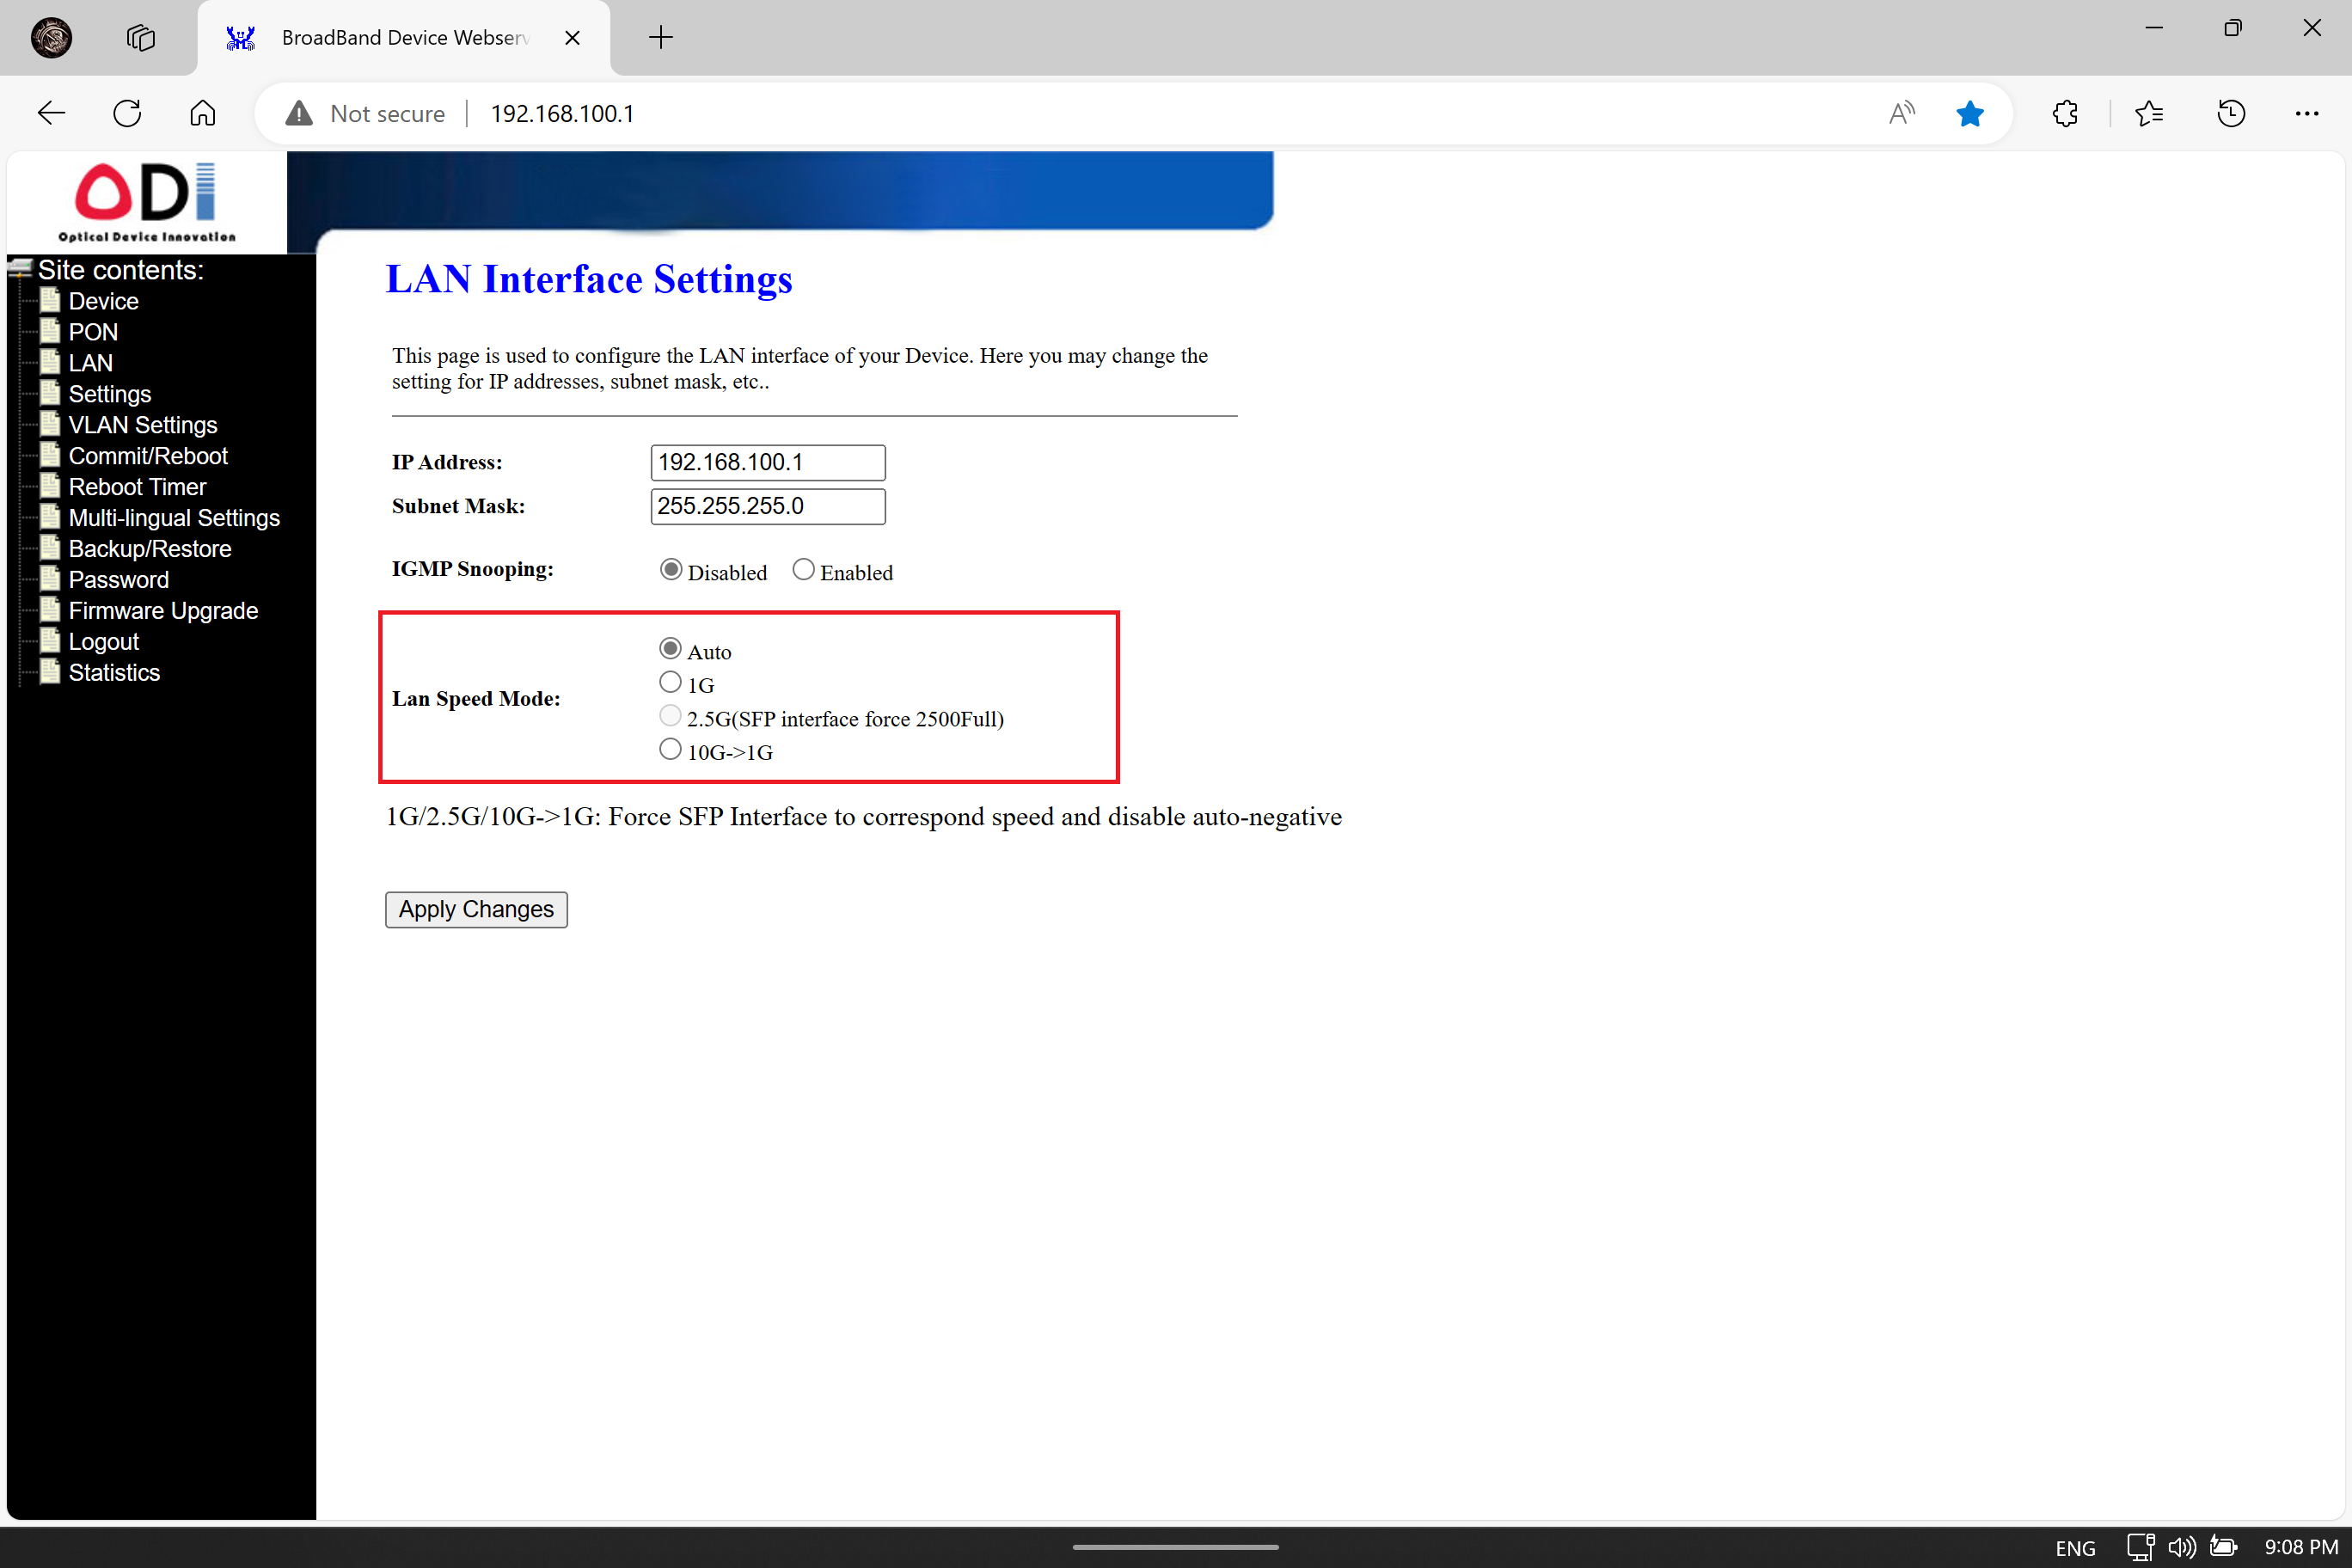Open the browser Settings and more menu
Screen dimensions: 2352x1568
[2306, 113]
